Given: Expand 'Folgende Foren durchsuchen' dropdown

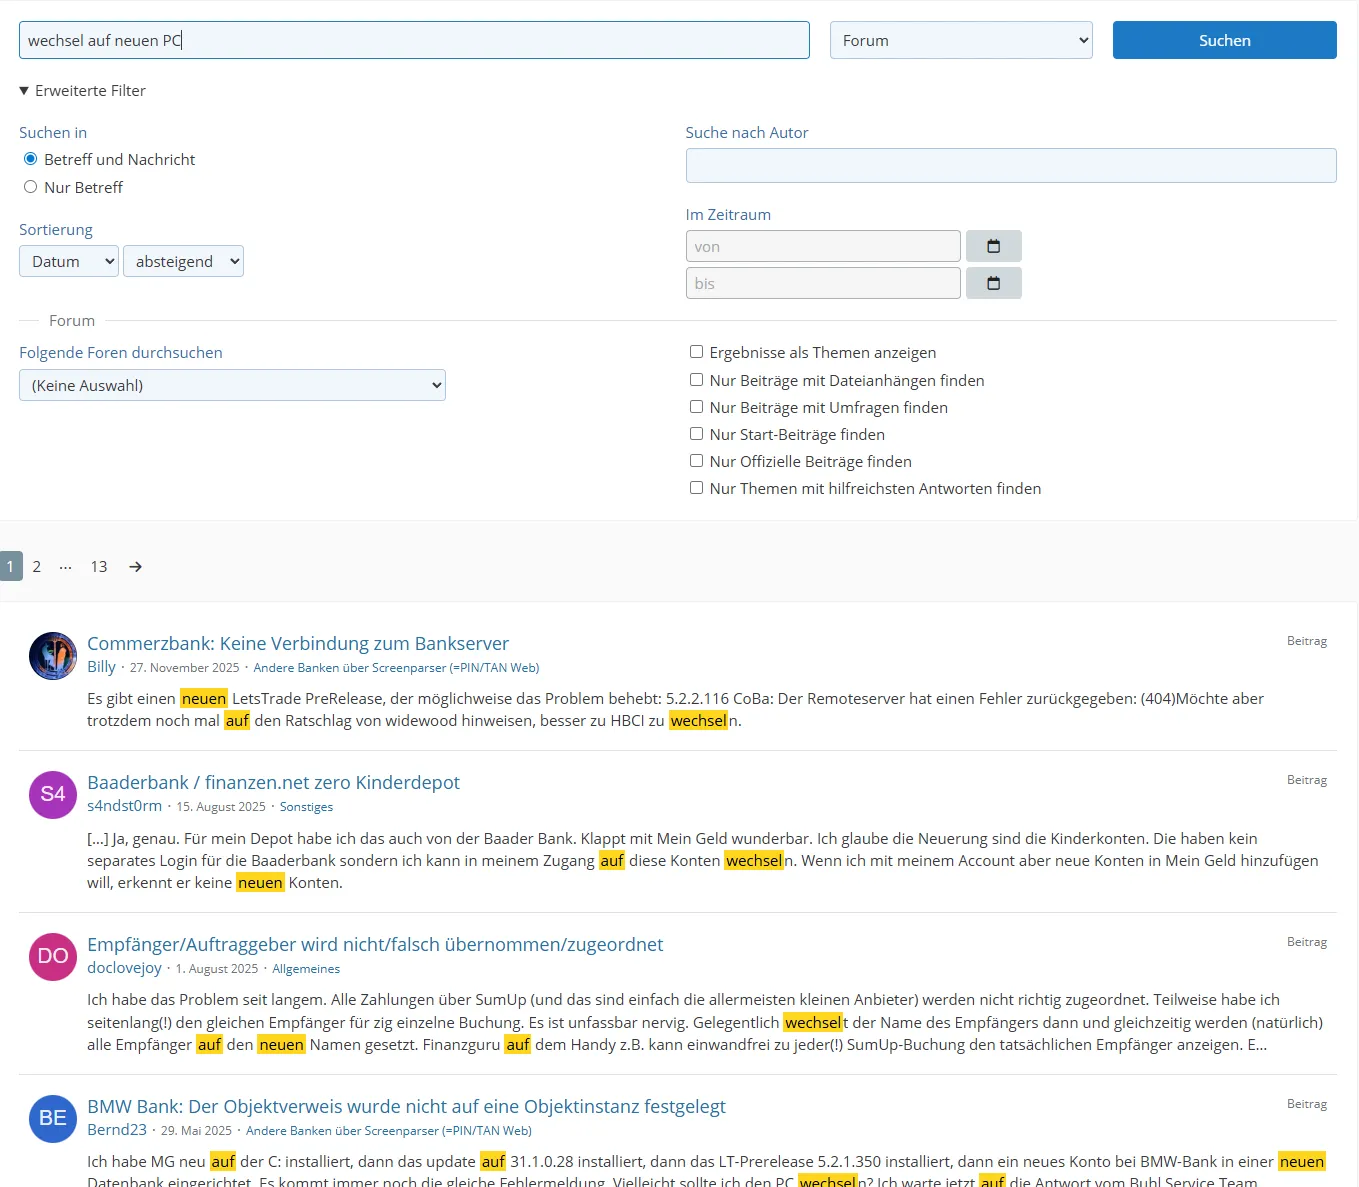Looking at the screenshot, I should tap(232, 385).
